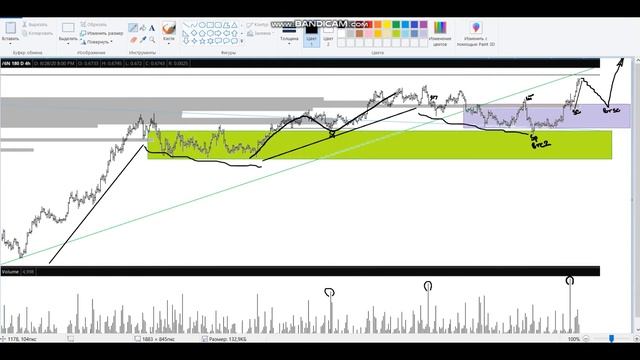Choose the Curve shape

[x=194, y=25]
